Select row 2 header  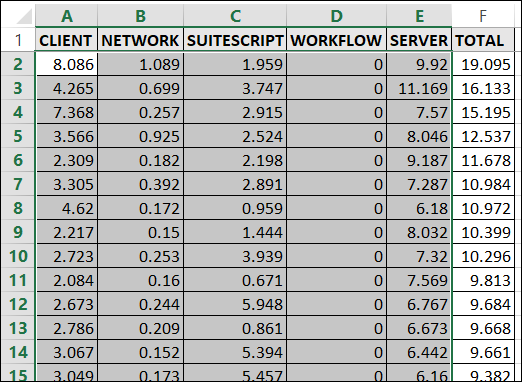click(18, 64)
